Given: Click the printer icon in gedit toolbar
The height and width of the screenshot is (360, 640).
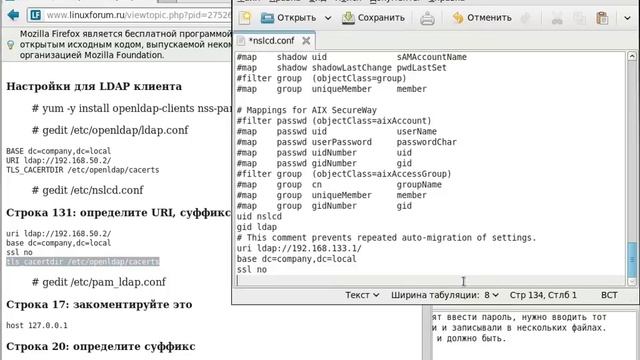Looking at the screenshot, I should pyautogui.click(x=427, y=18).
